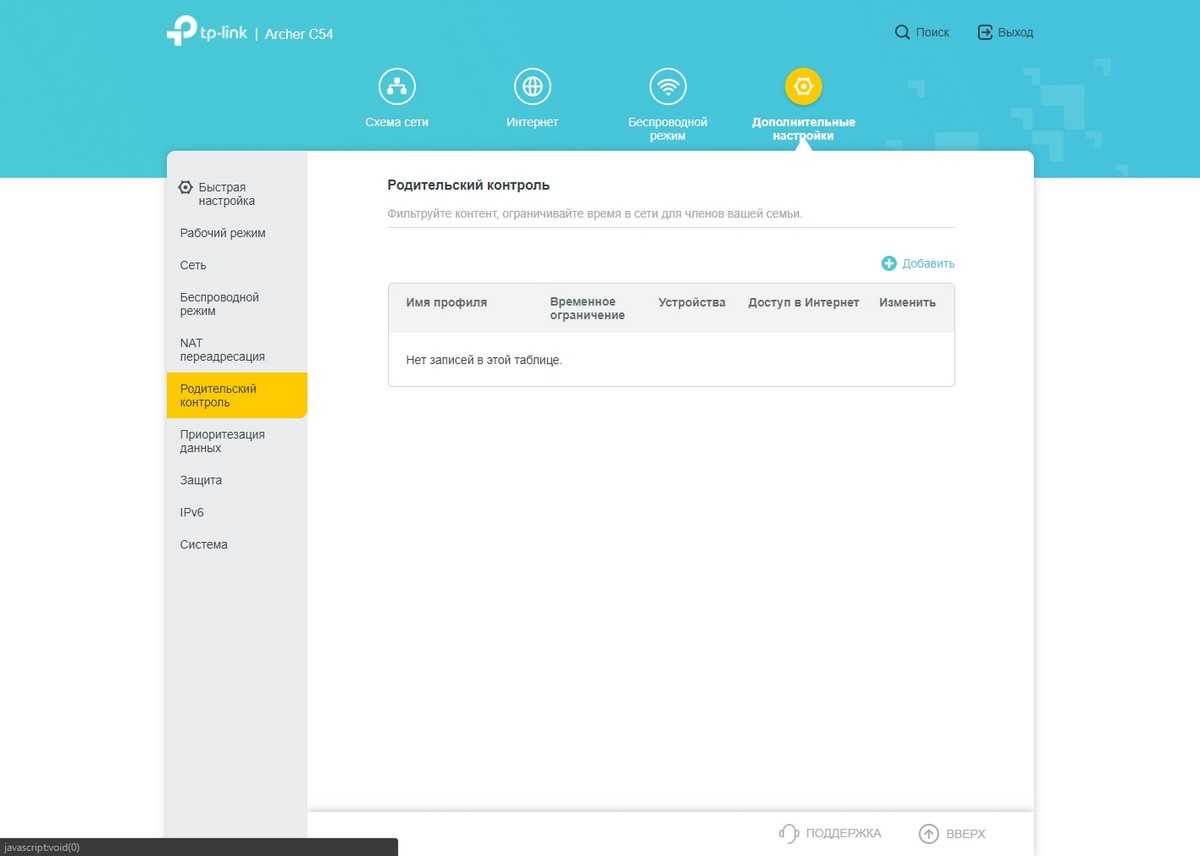This screenshot has height=856, width=1200.
Task: Go to the IPv6 settings page
Action: [x=192, y=512]
